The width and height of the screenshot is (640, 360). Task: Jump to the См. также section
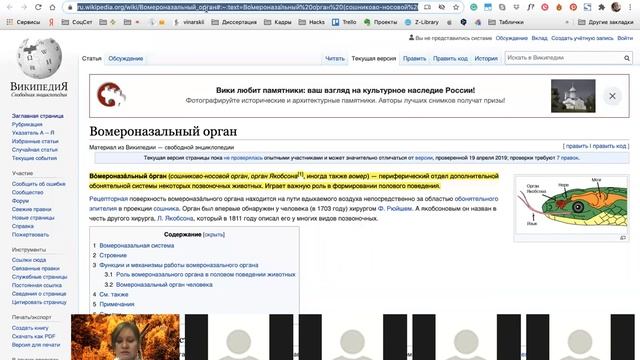point(114,294)
